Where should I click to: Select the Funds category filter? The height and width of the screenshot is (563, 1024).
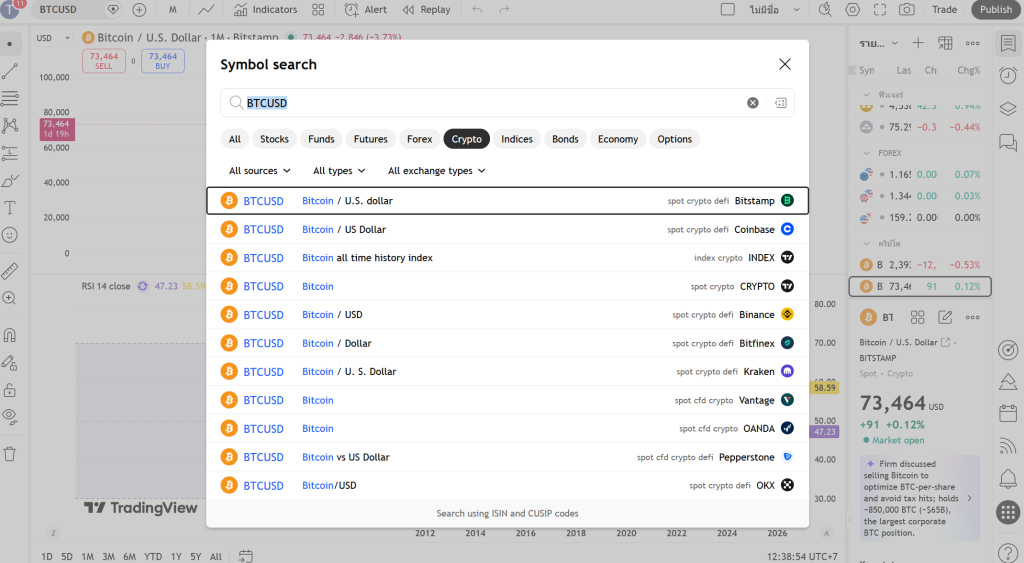[321, 139]
